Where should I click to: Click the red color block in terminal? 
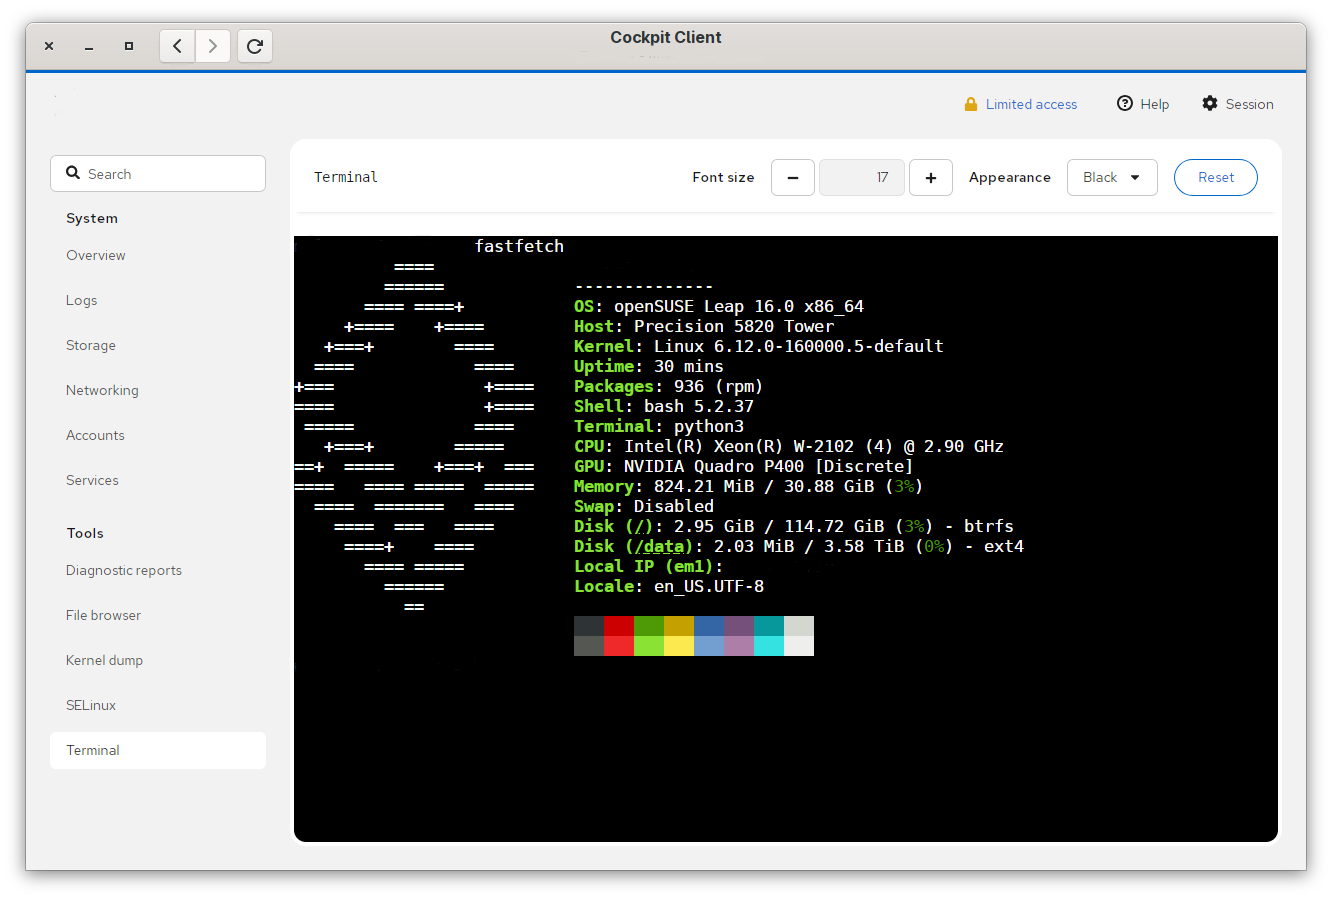pos(619,626)
